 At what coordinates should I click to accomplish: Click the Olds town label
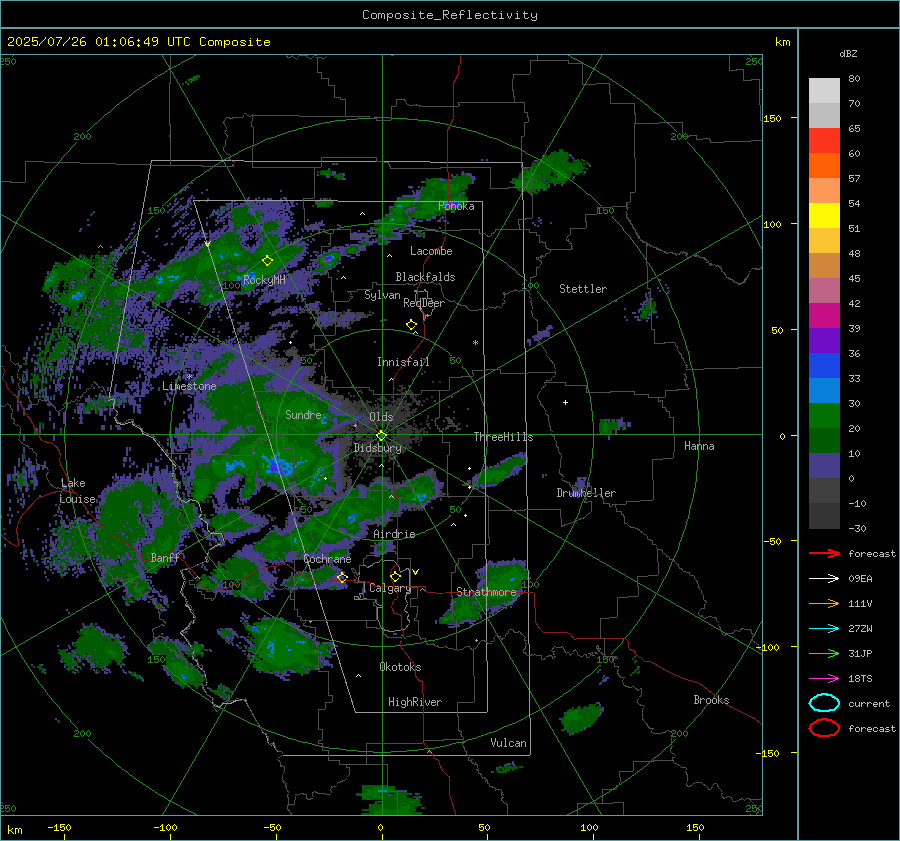click(x=381, y=417)
